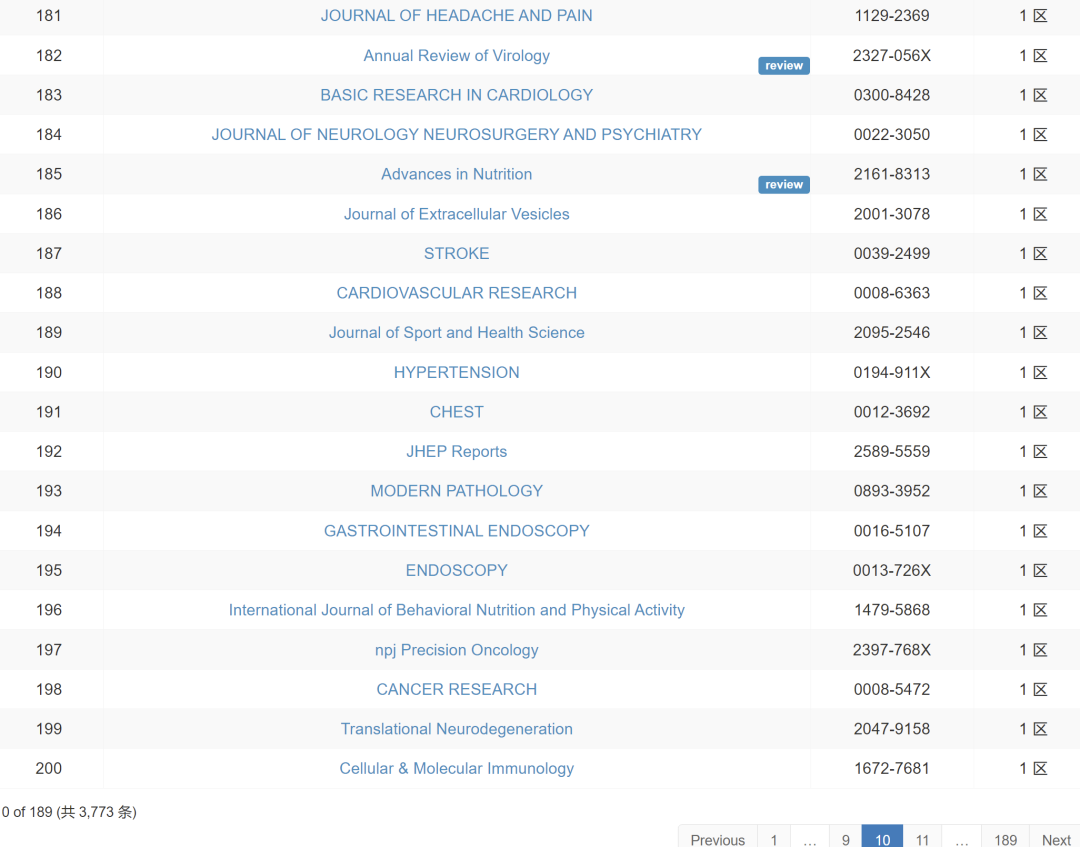Image resolution: width=1080 pixels, height=847 pixels.
Task: Click ISSN 0039-2499 cell
Action: pyautogui.click(x=891, y=253)
